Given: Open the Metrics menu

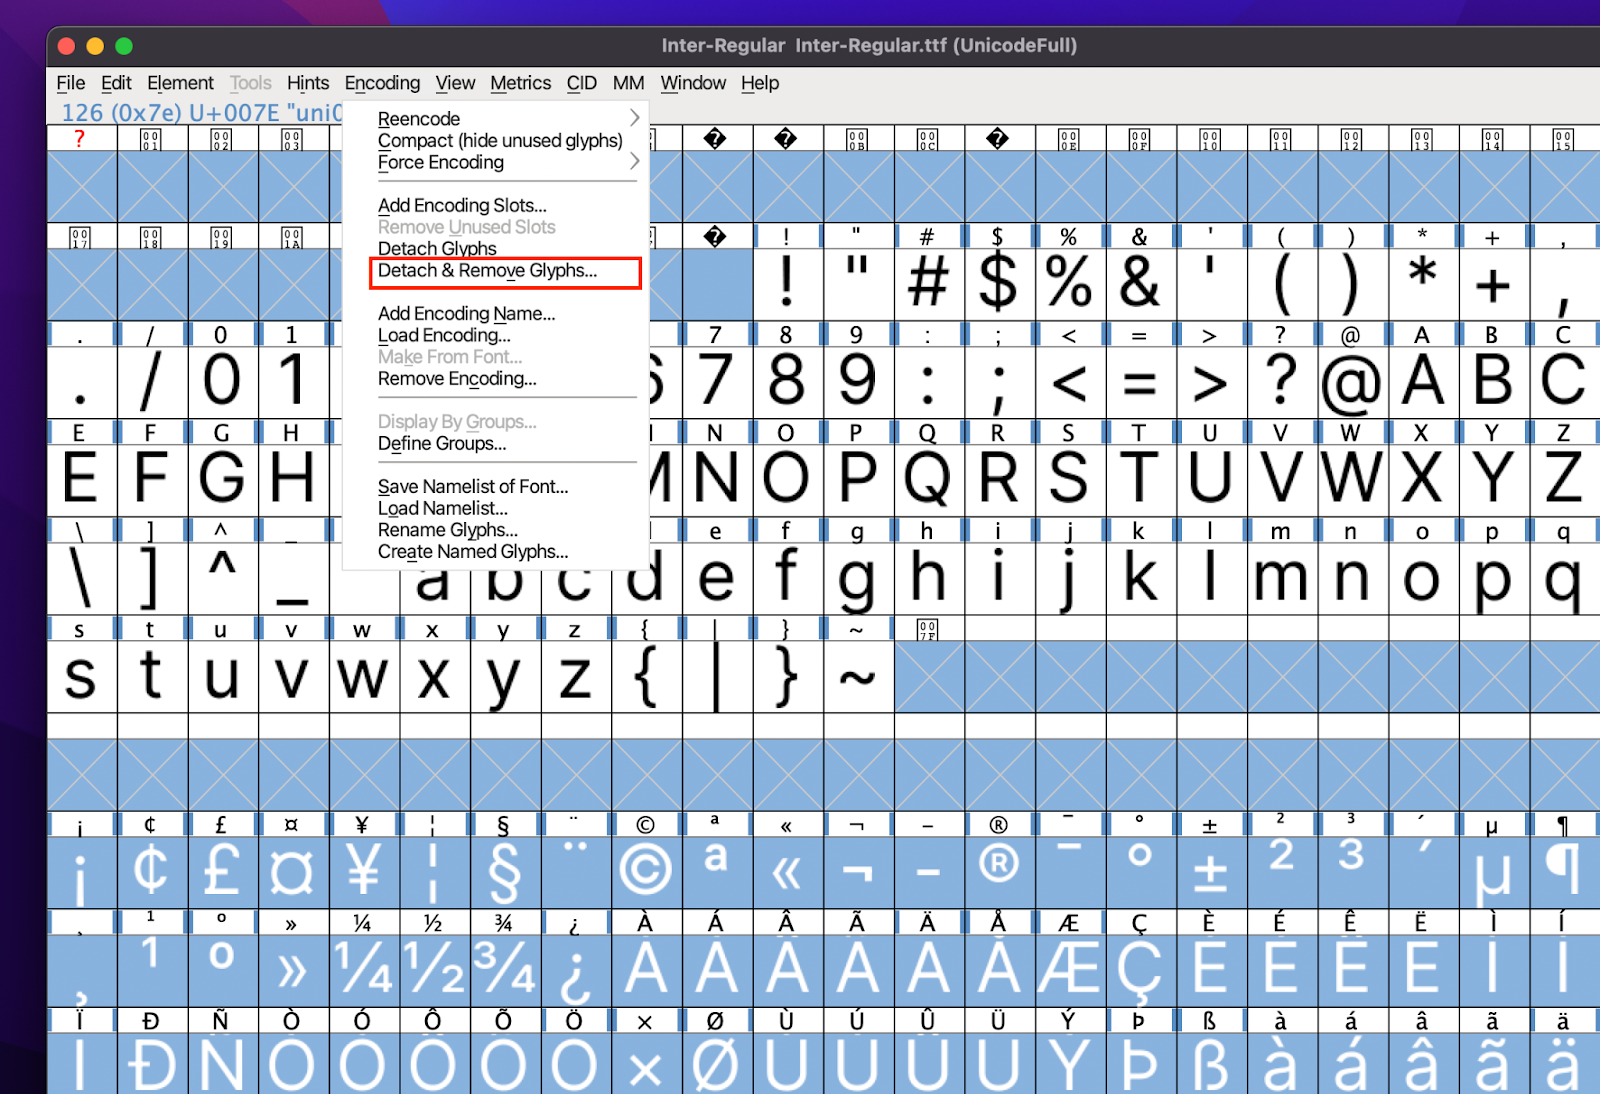Looking at the screenshot, I should (520, 83).
